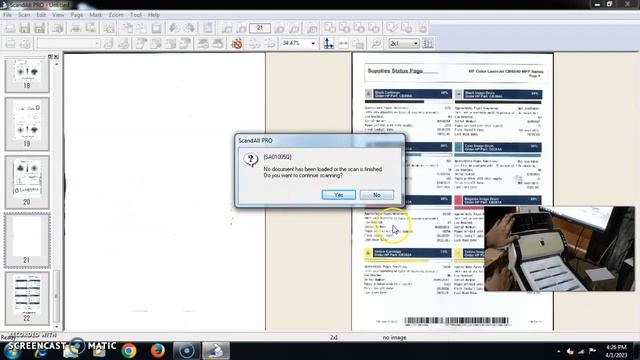Click the ScandAll PRO taskbar icon

coord(216,351)
